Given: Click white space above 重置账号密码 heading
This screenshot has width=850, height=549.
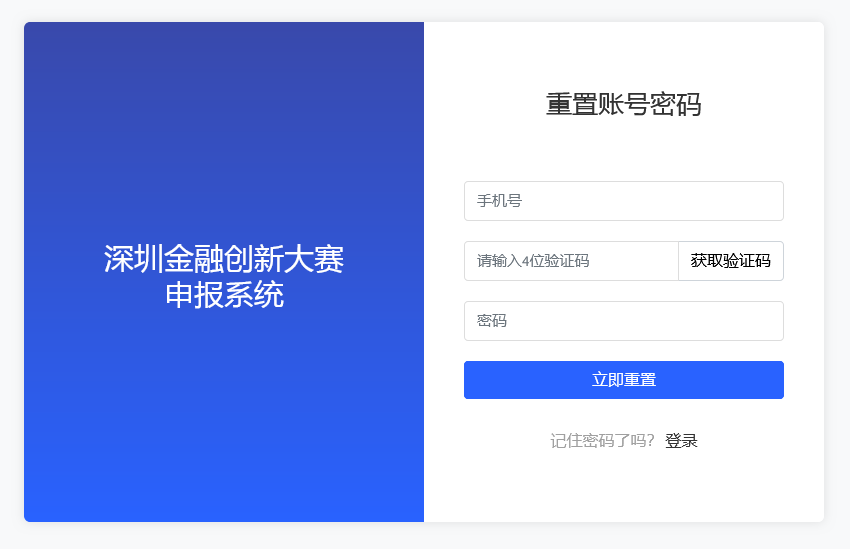Looking at the screenshot, I should coord(623,54).
